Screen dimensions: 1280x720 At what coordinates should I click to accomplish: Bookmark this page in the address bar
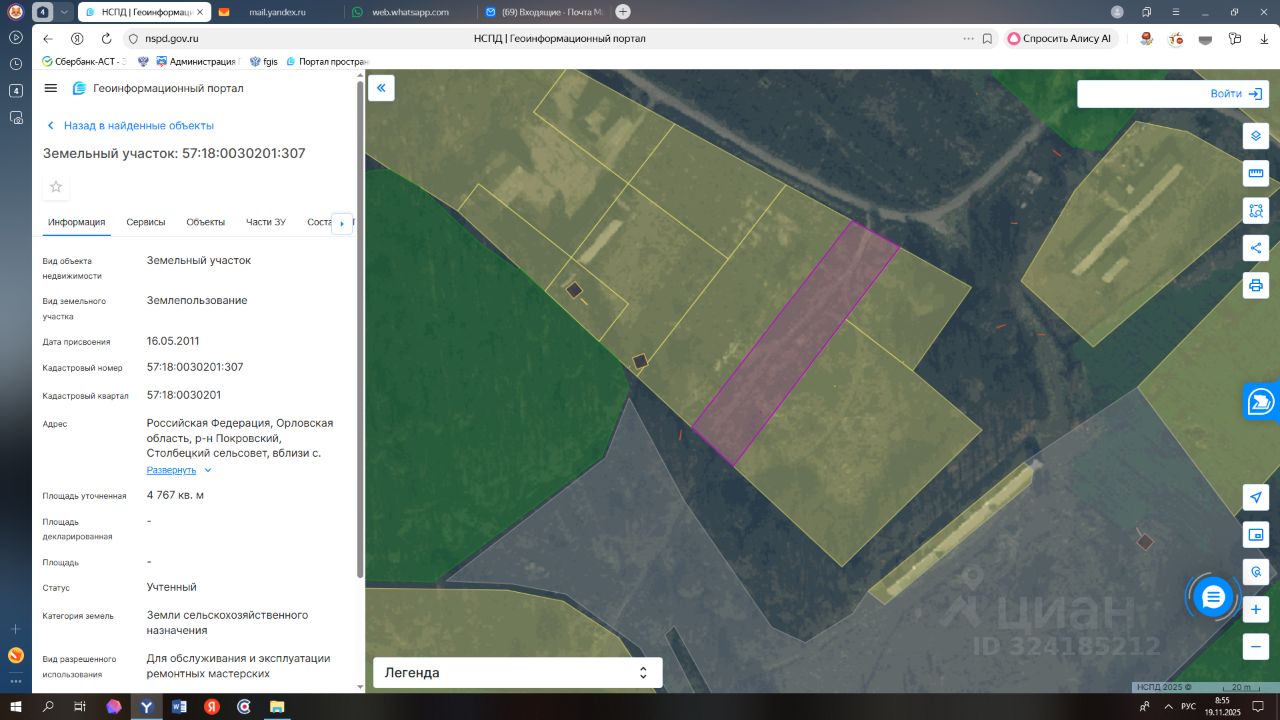987,39
